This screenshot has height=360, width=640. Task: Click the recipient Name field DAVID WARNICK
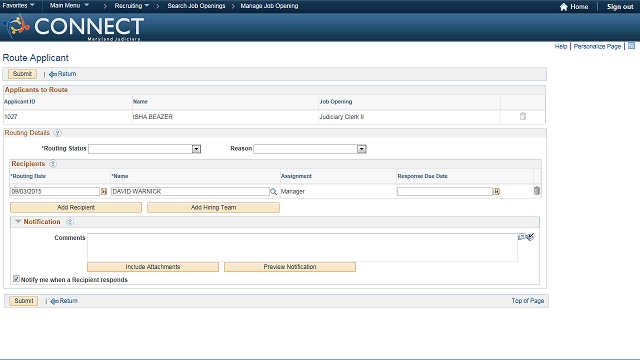pyautogui.click(x=190, y=191)
